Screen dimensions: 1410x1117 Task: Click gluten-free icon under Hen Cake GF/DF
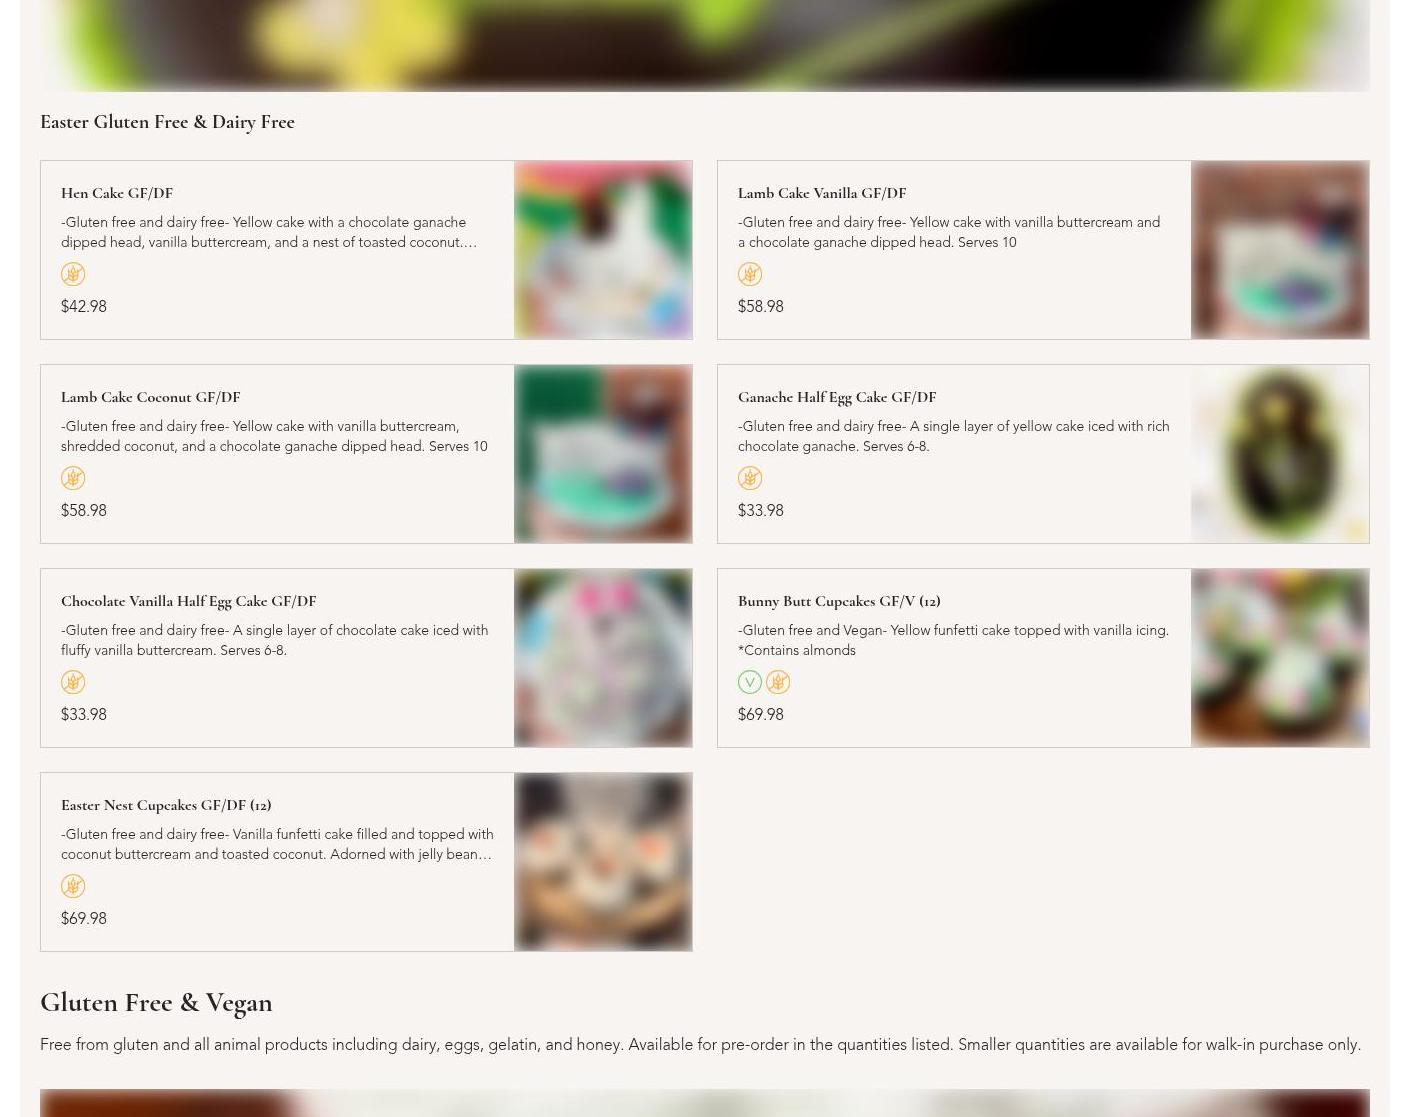coord(73,274)
